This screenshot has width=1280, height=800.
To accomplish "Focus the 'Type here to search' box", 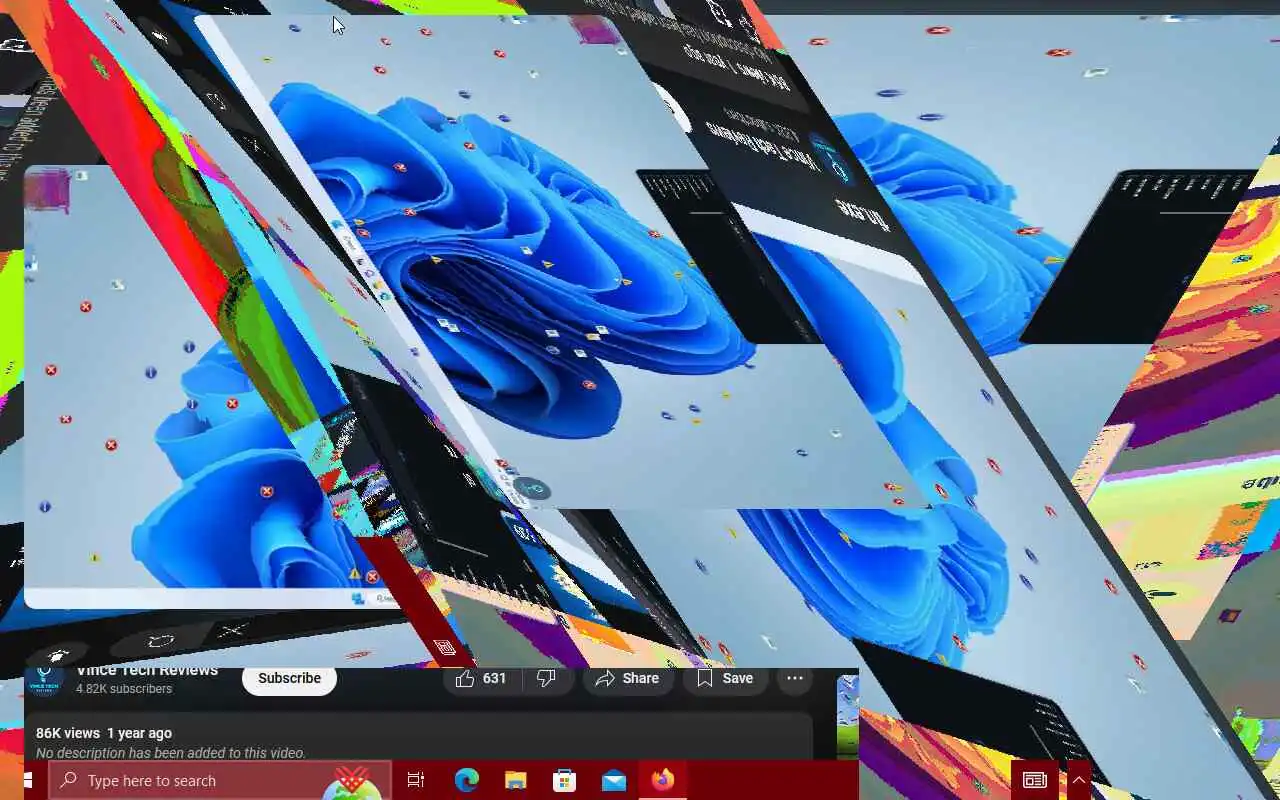I will (x=220, y=780).
